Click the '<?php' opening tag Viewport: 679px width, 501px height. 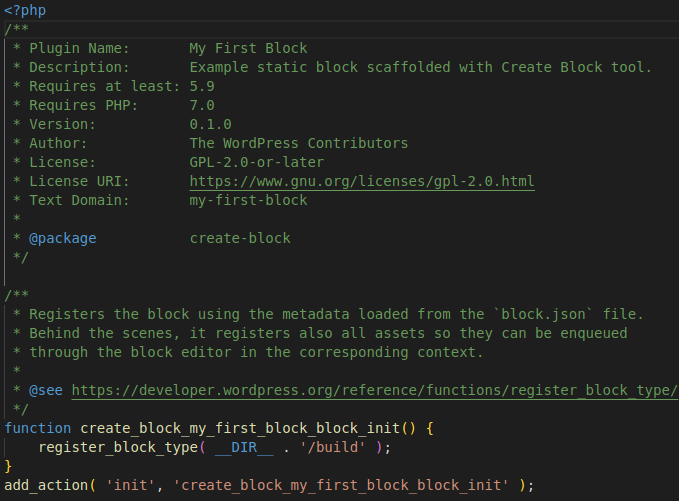(x=25, y=10)
